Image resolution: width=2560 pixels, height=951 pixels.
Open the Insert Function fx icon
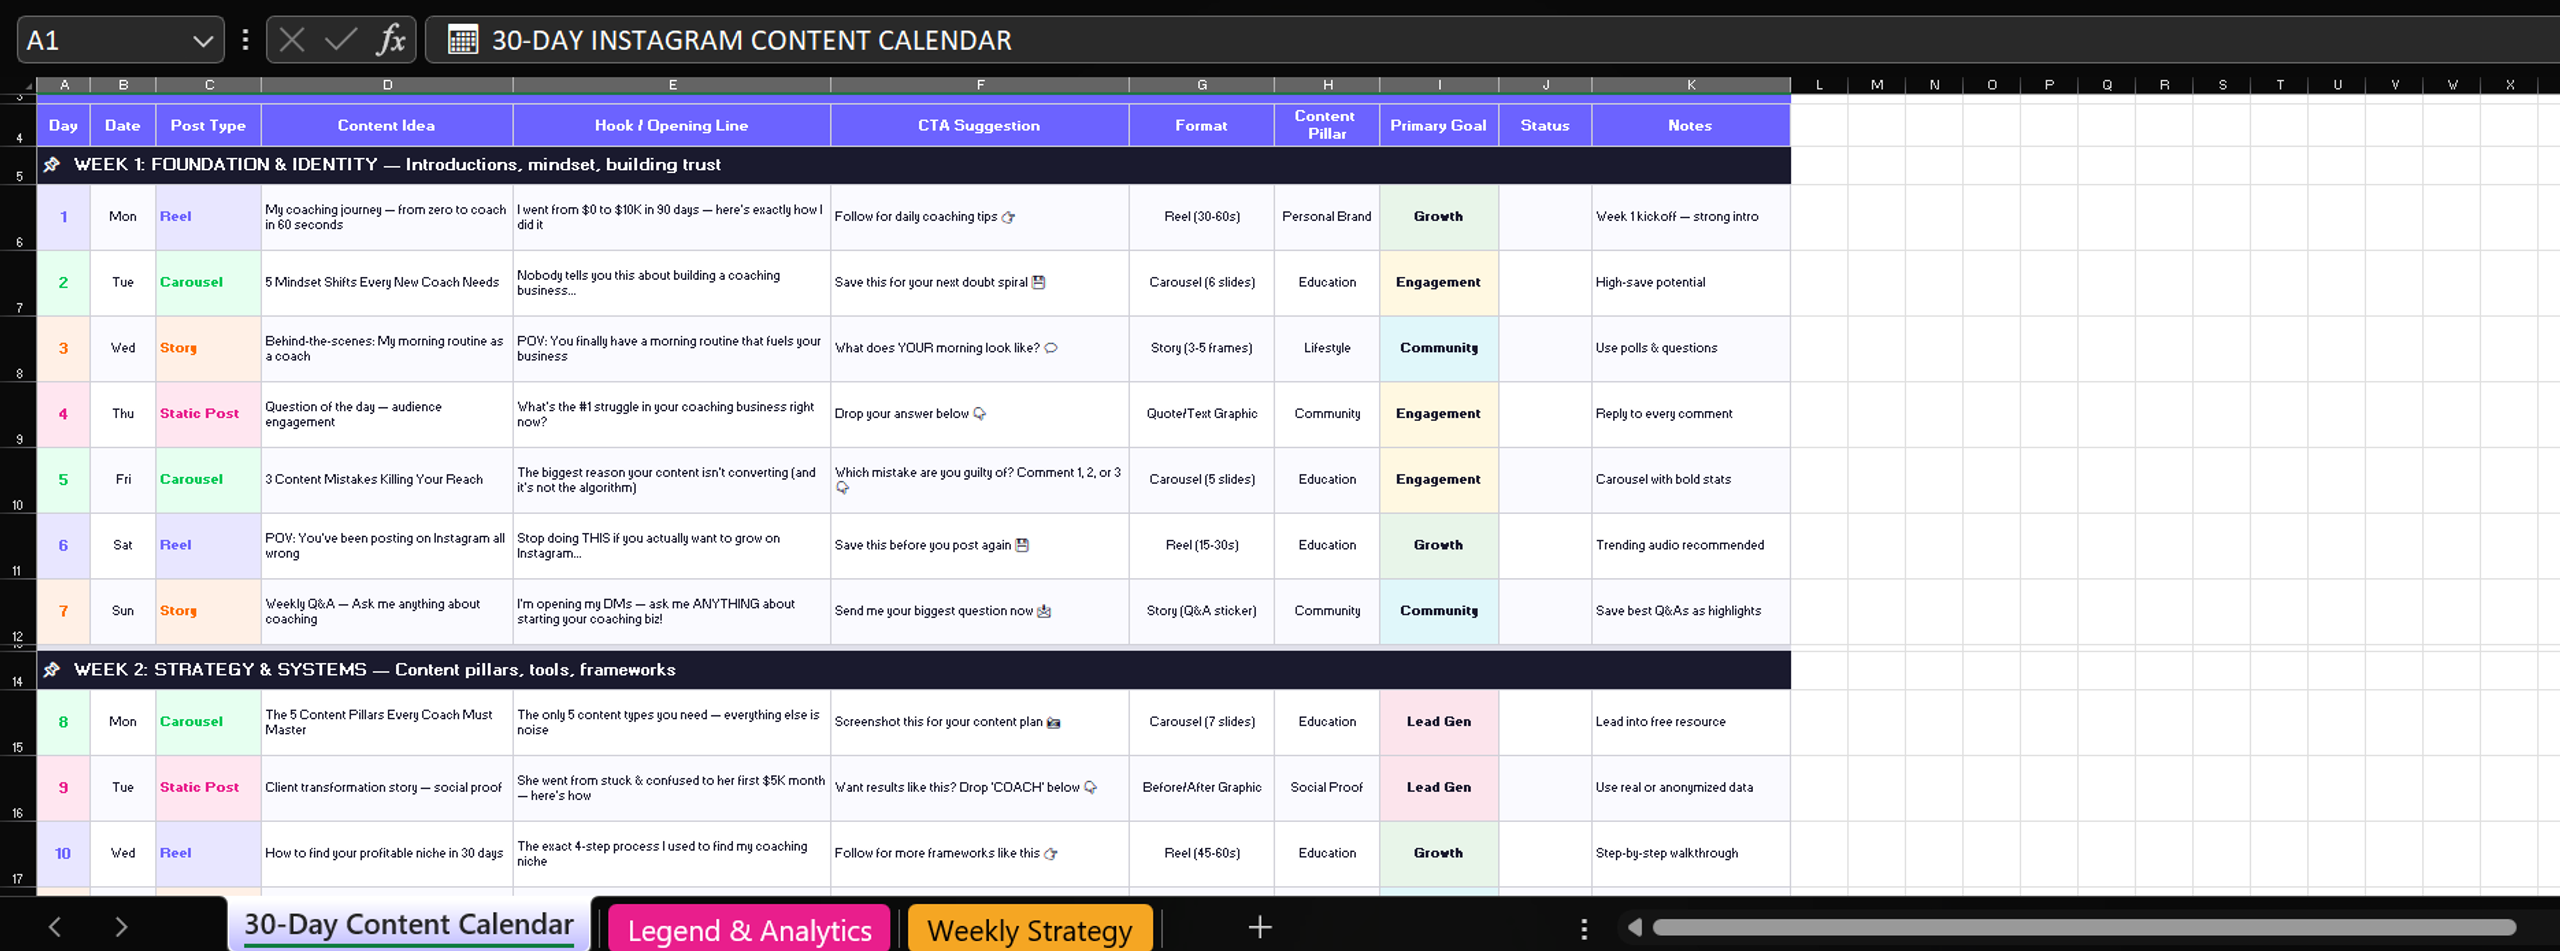point(391,41)
